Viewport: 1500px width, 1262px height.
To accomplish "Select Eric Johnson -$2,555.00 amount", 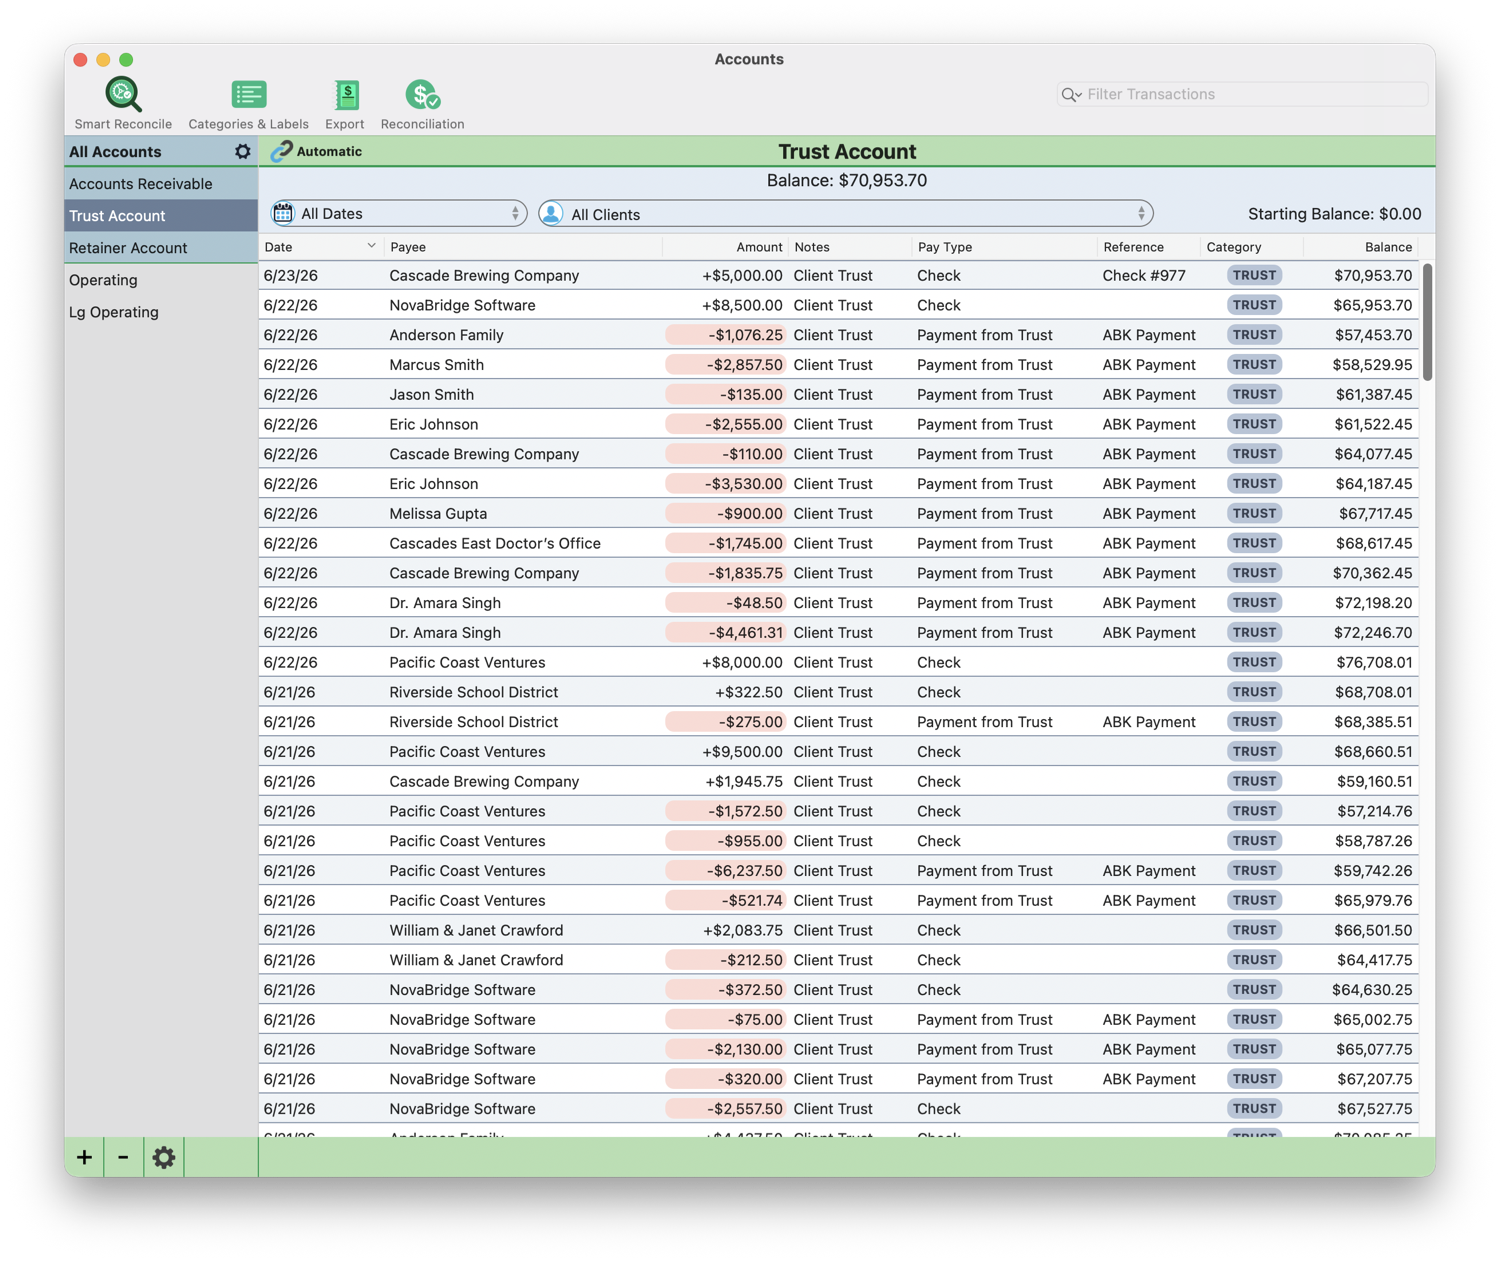I will [x=726, y=424].
